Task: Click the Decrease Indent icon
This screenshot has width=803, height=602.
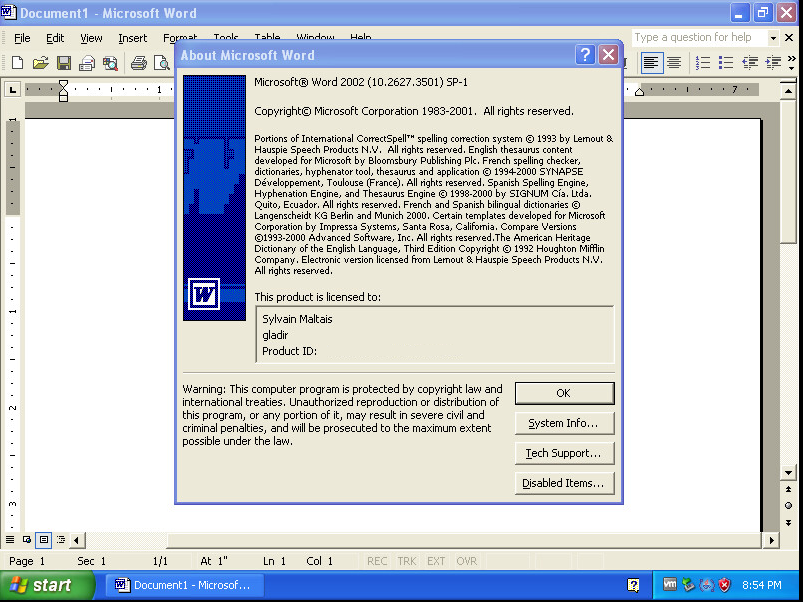Action: 750,63
